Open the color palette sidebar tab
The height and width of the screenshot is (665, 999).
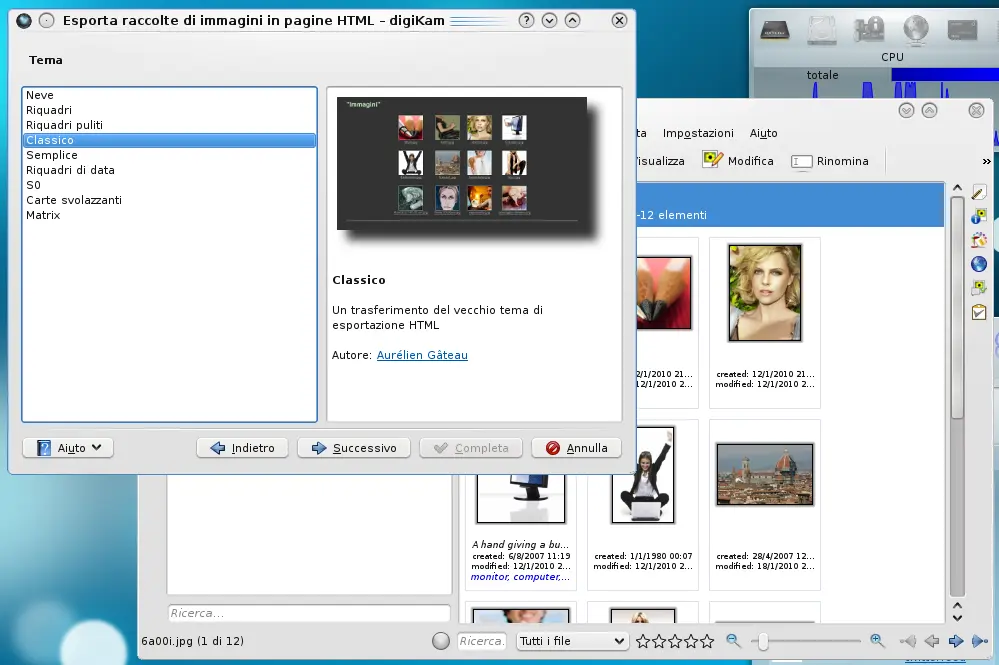[x=979, y=240]
